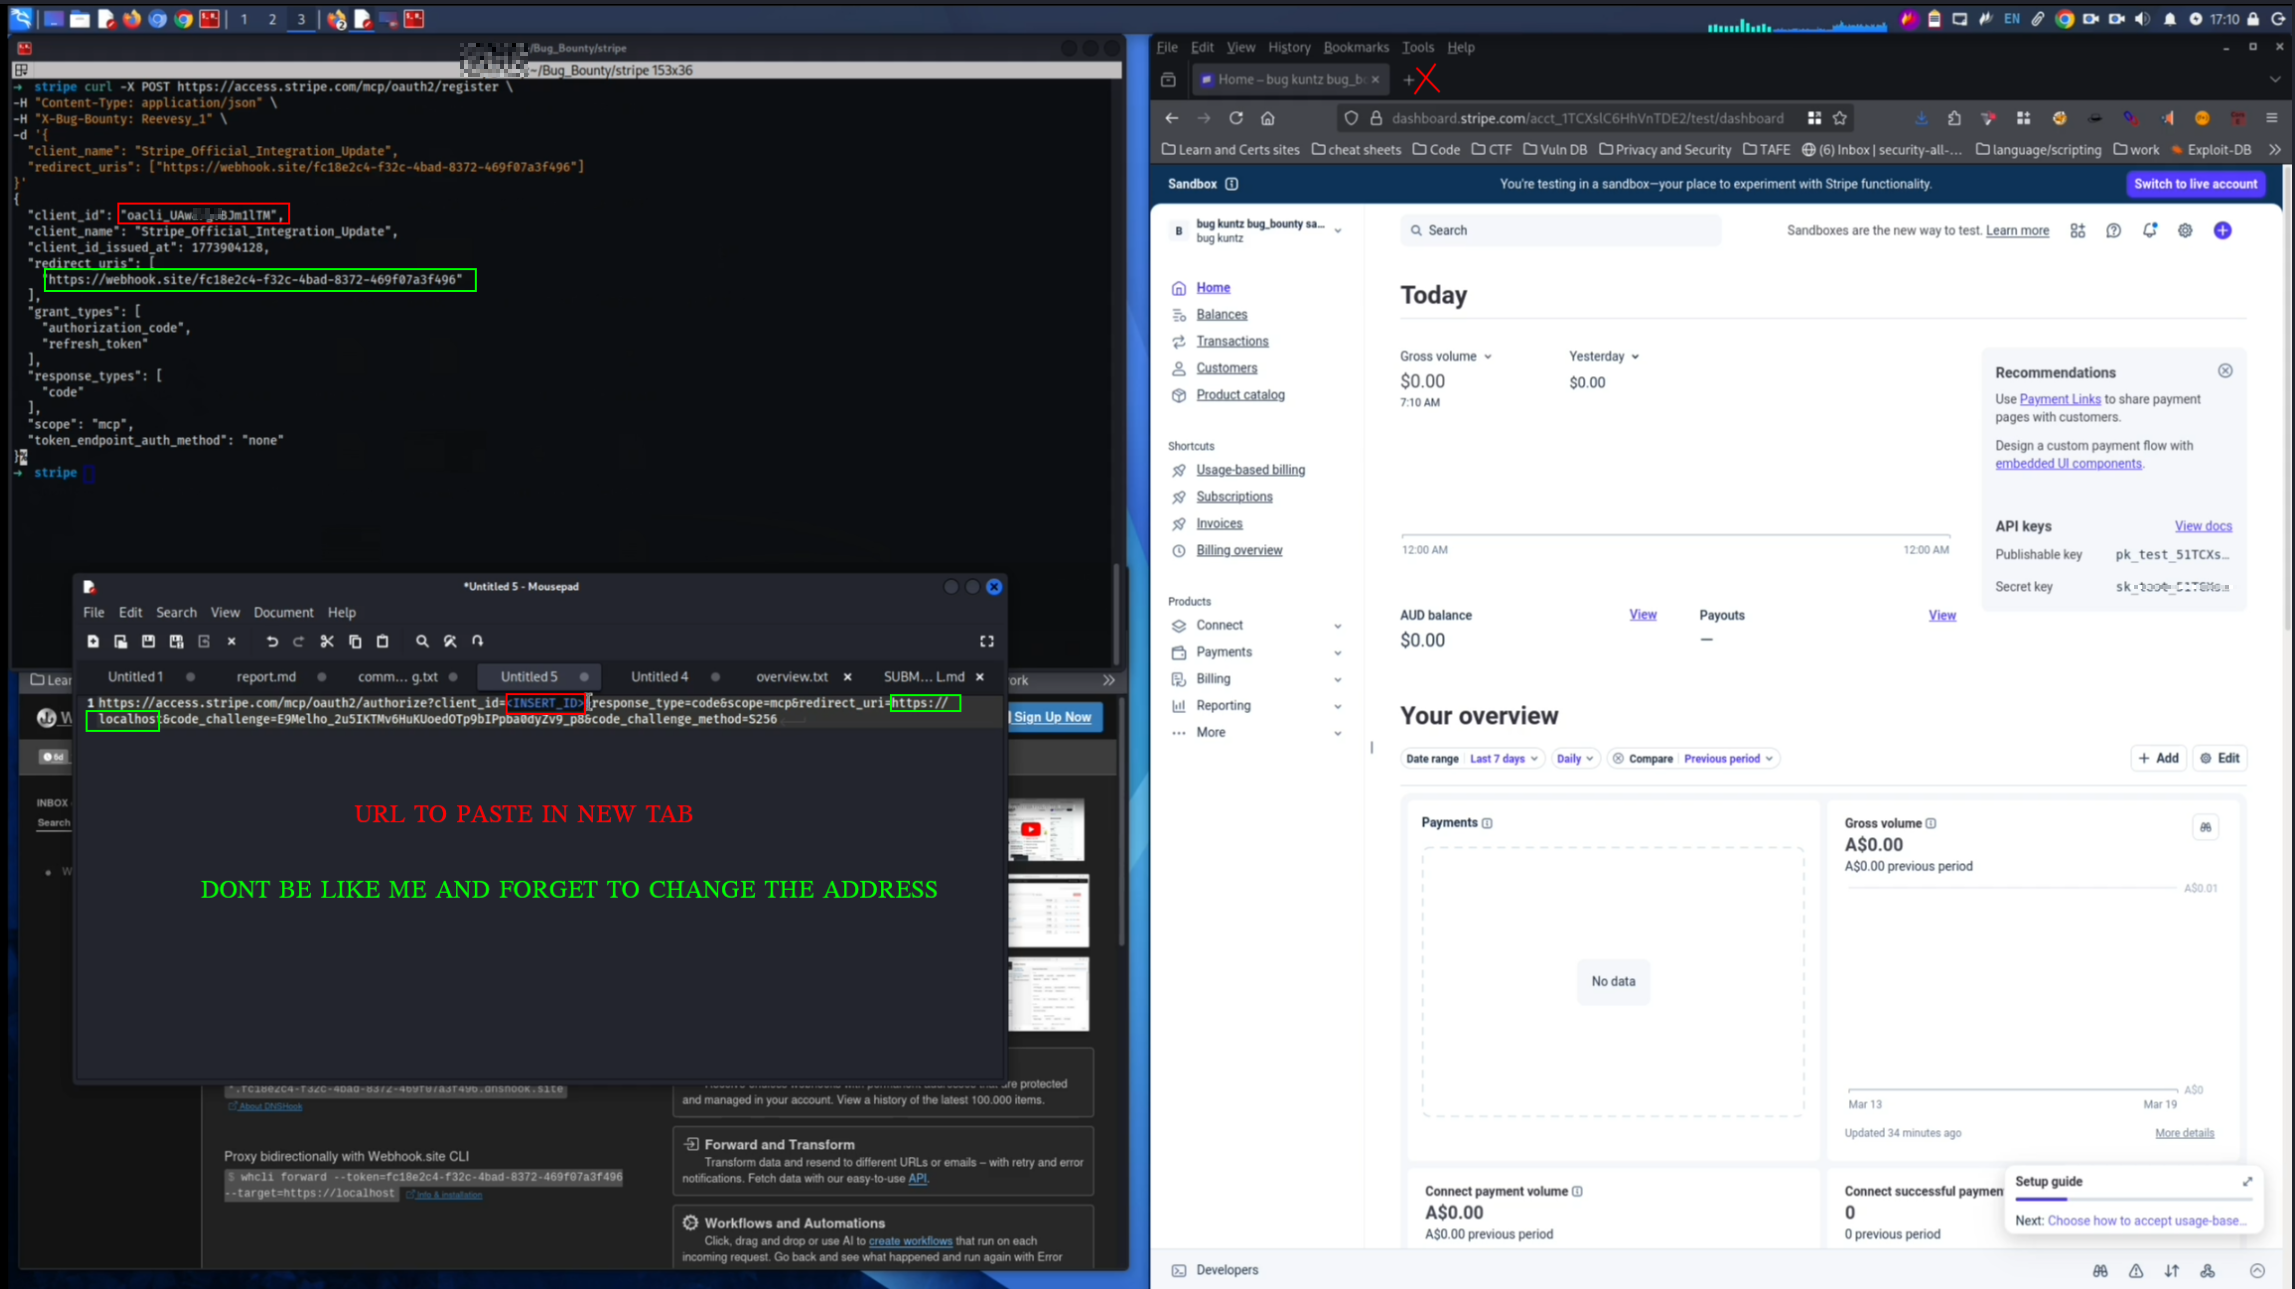This screenshot has height=1289, width=2295.
Task: Click the Switch to live account button
Action: click(x=2195, y=184)
